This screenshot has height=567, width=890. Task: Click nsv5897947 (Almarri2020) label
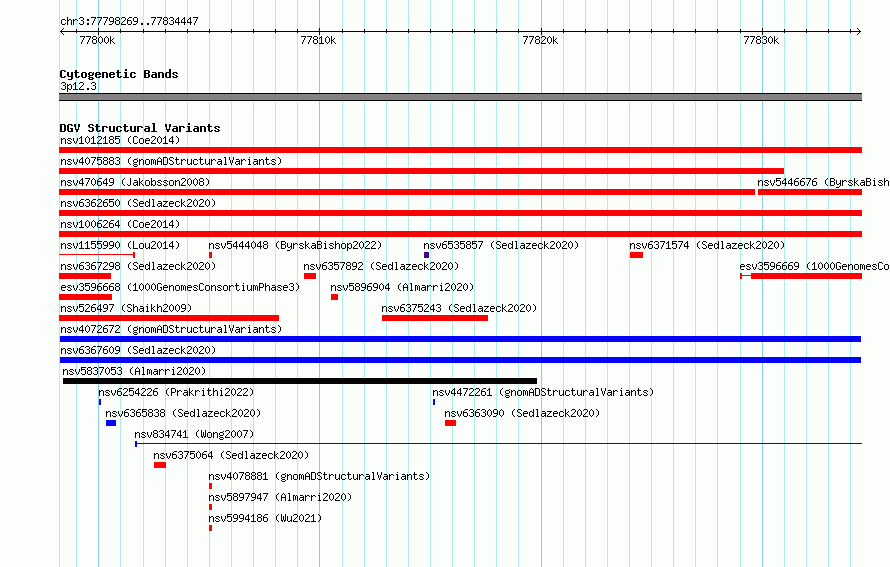tap(280, 497)
